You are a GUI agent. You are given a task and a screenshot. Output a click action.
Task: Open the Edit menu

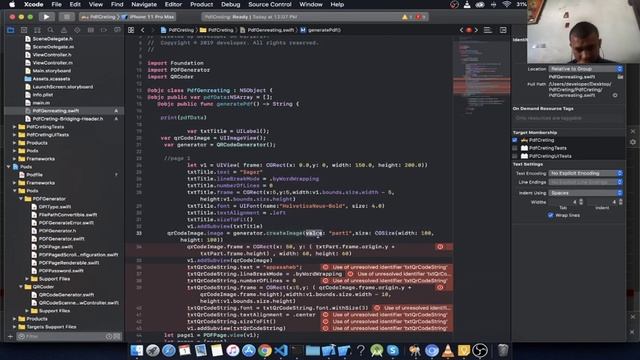[x=75, y=4]
